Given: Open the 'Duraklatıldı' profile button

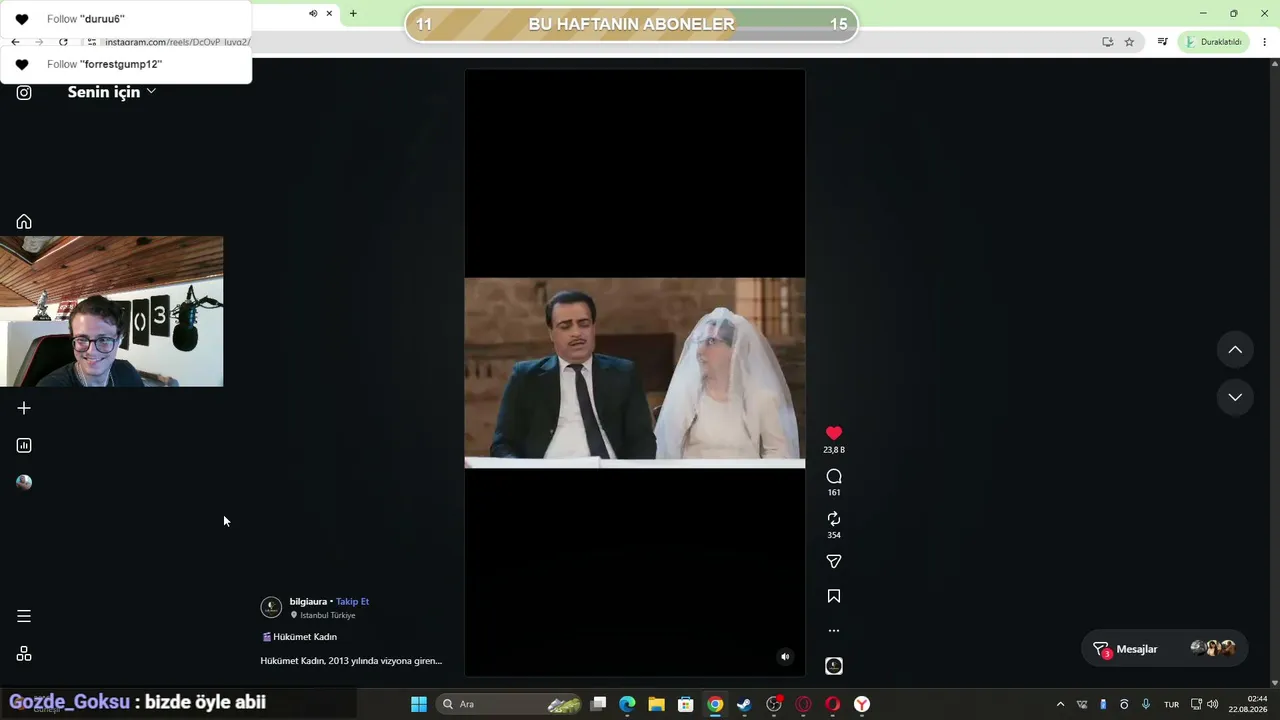Looking at the screenshot, I should click(1213, 42).
